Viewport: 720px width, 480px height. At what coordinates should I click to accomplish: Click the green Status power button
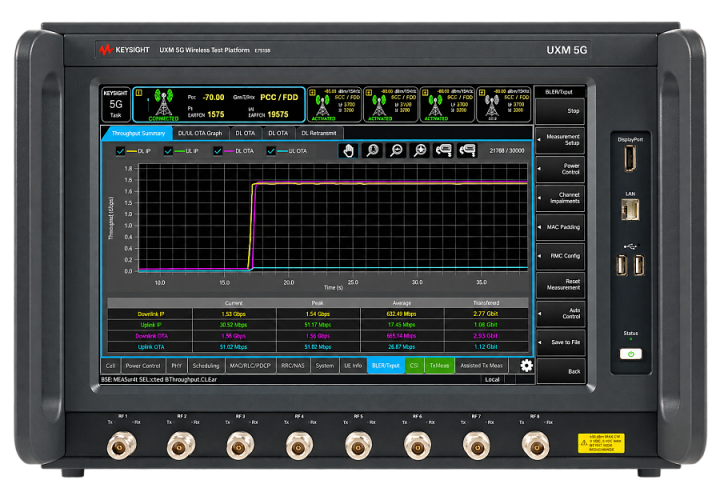(630, 354)
